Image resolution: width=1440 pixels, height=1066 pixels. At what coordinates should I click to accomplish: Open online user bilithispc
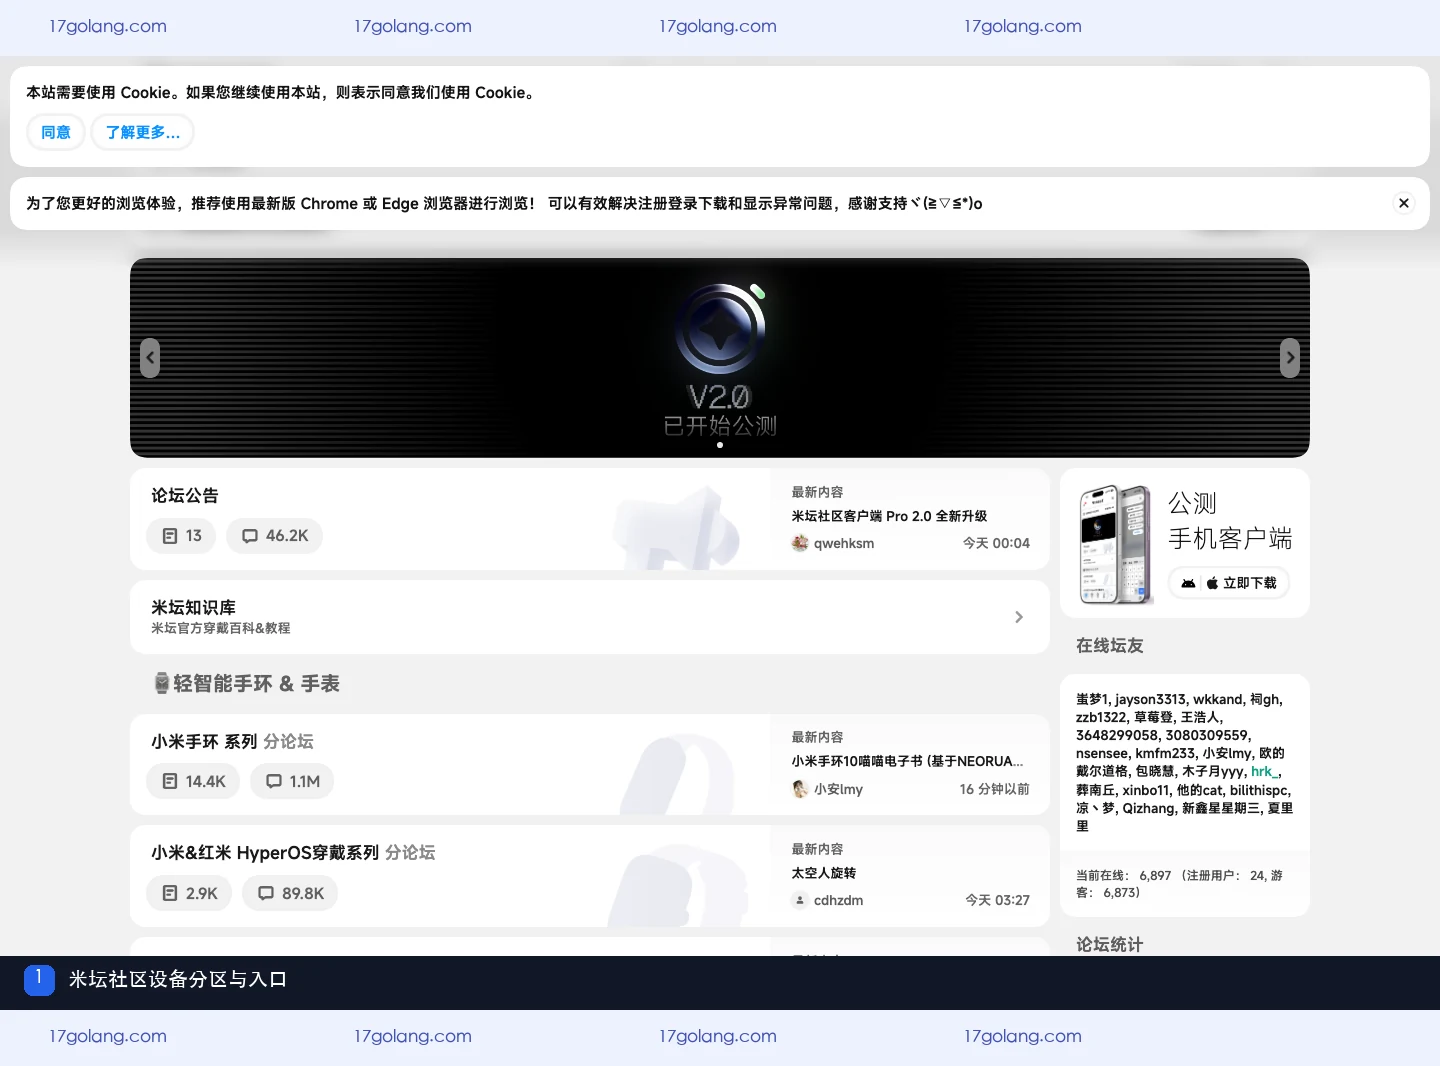(x=1259, y=790)
